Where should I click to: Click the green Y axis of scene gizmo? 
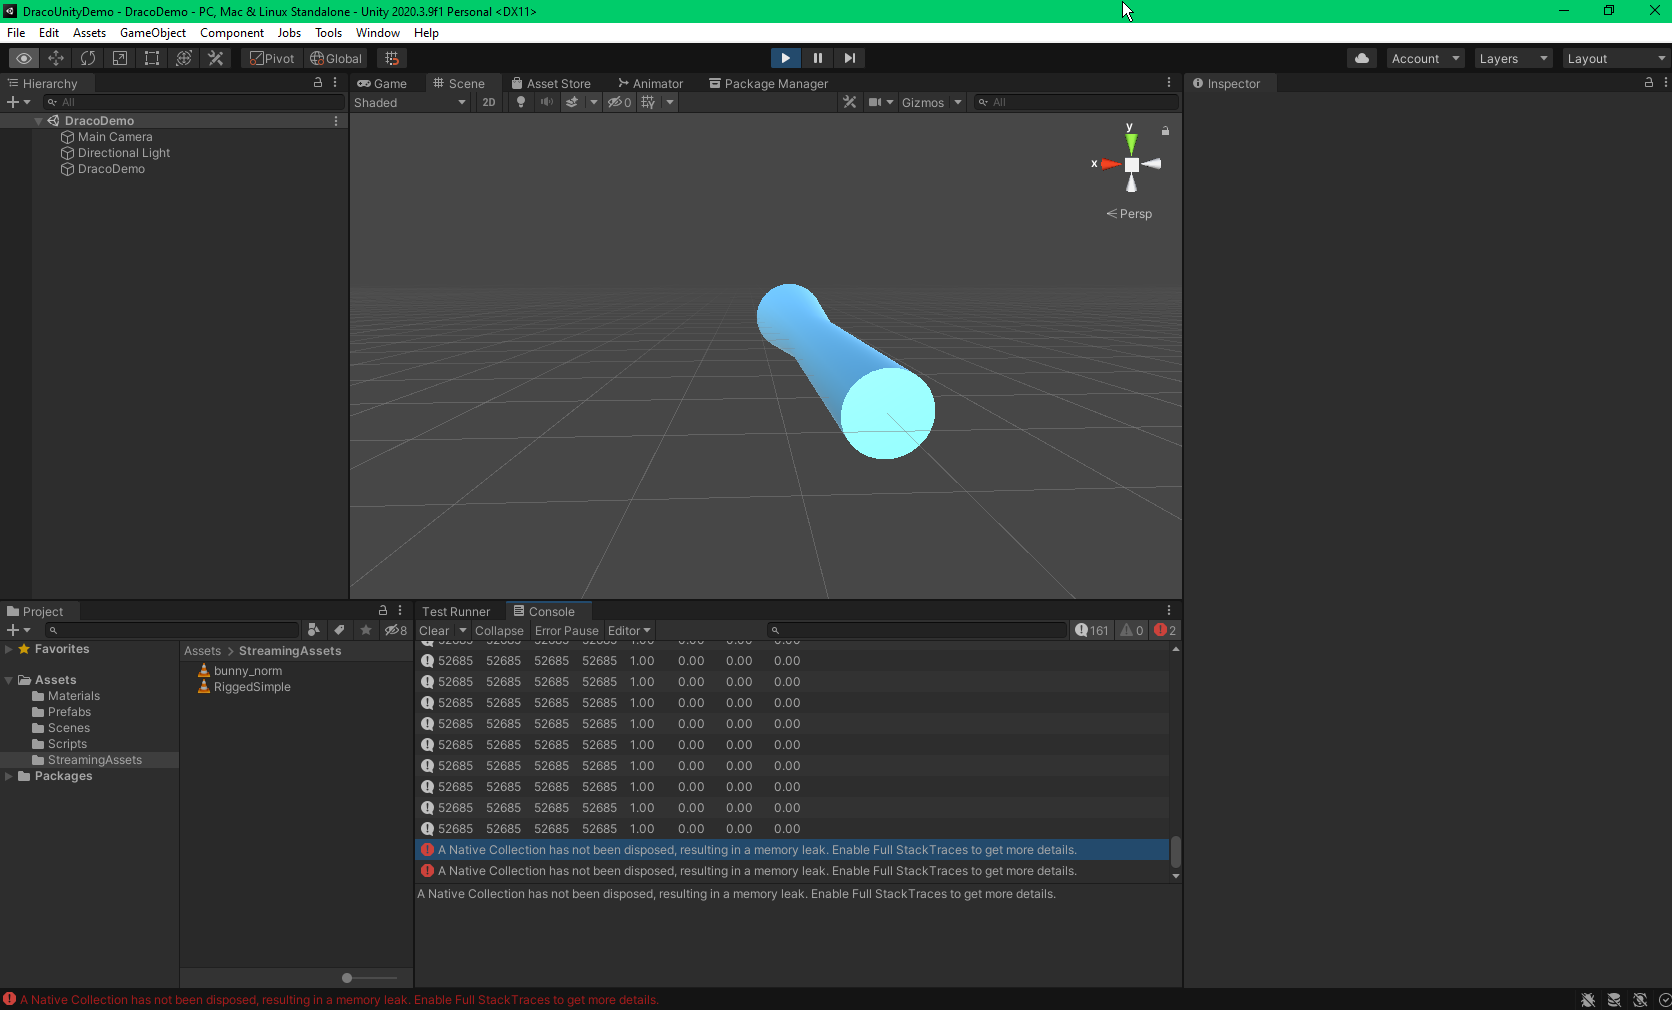(1131, 142)
